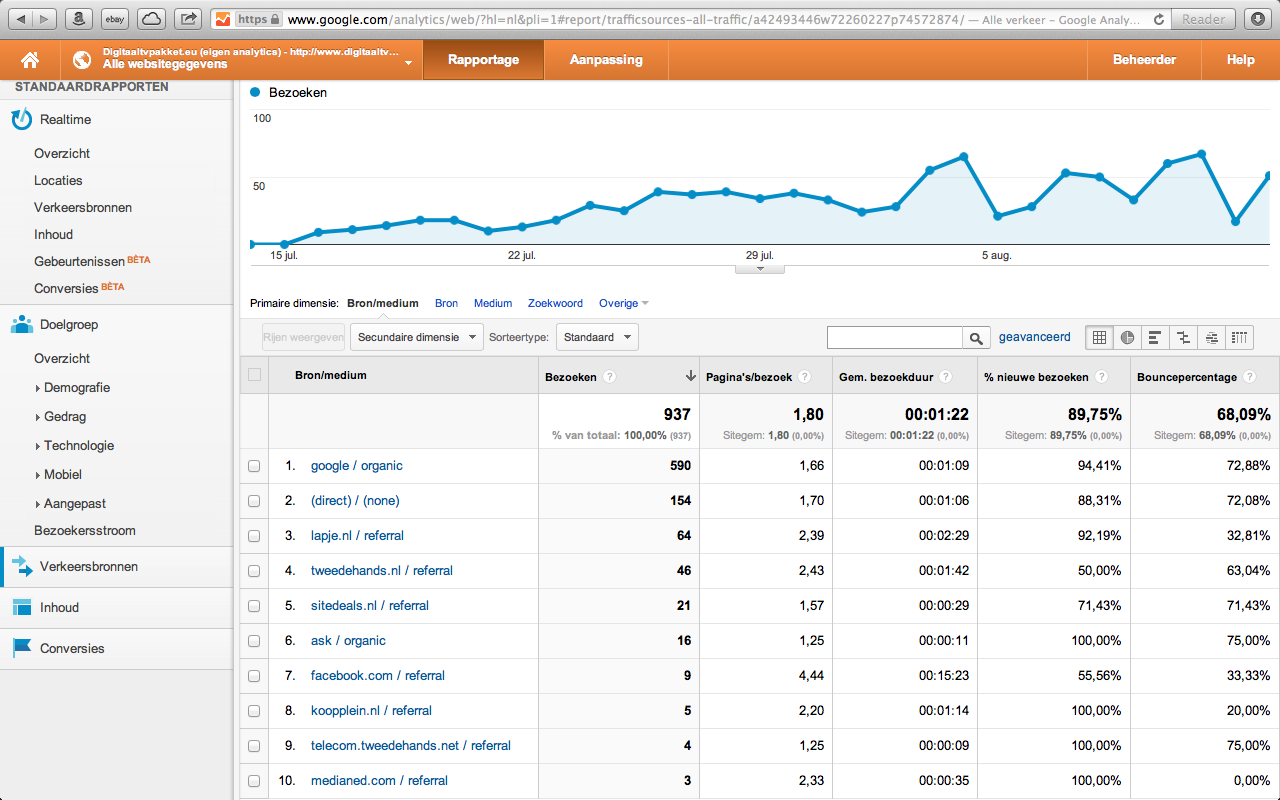Switch to the pie chart (percentage) view
This screenshot has width=1280, height=800.
1128,337
